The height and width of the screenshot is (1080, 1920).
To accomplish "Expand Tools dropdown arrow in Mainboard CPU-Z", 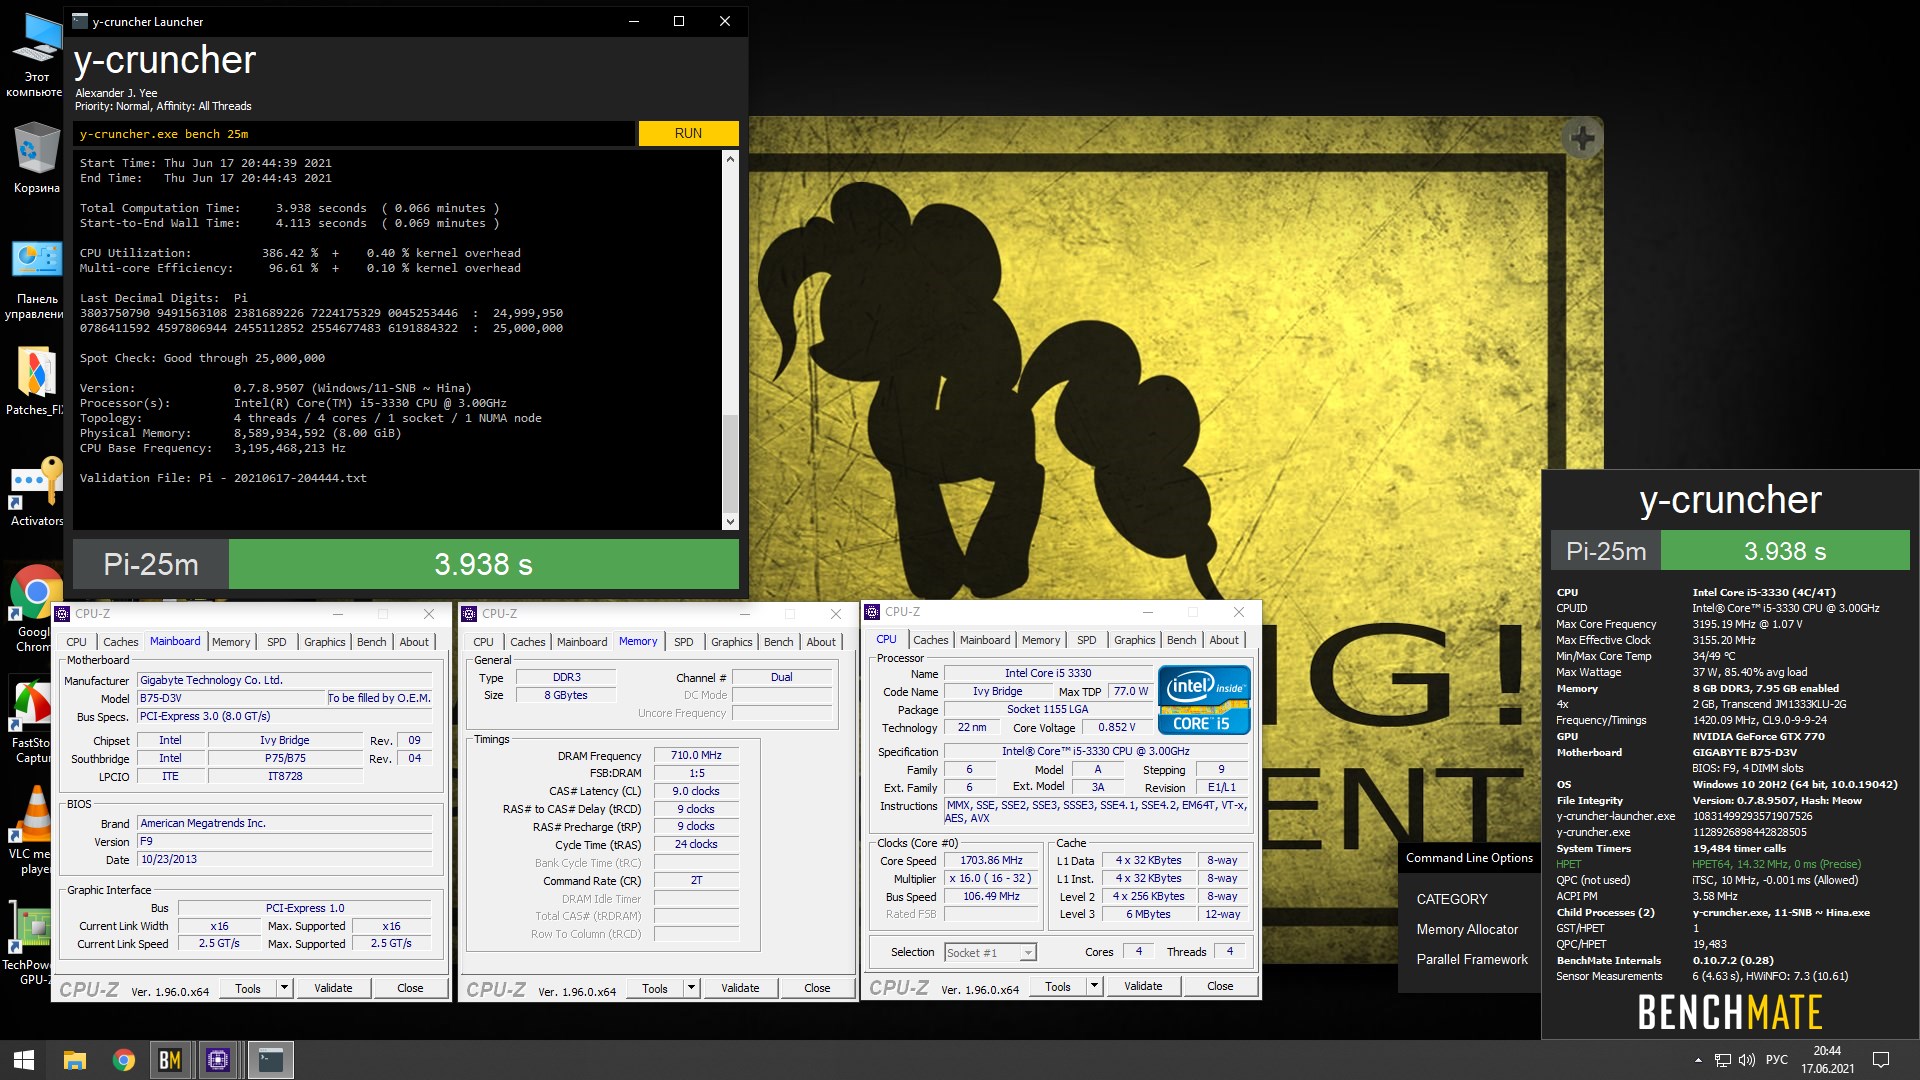I will click(284, 988).
